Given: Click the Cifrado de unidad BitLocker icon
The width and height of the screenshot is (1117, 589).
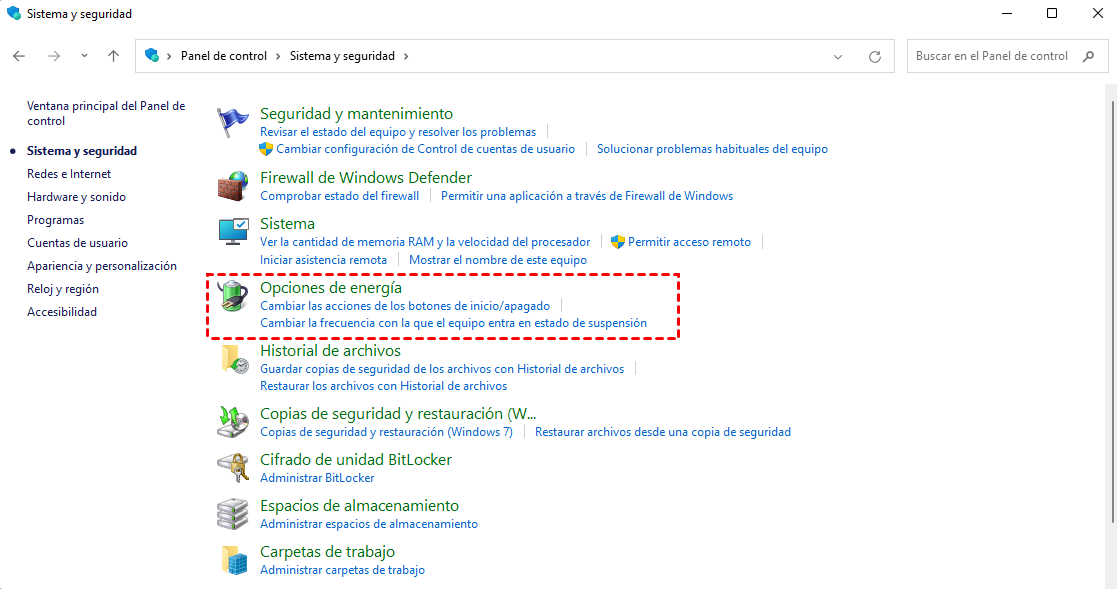Looking at the screenshot, I should click(x=233, y=468).
